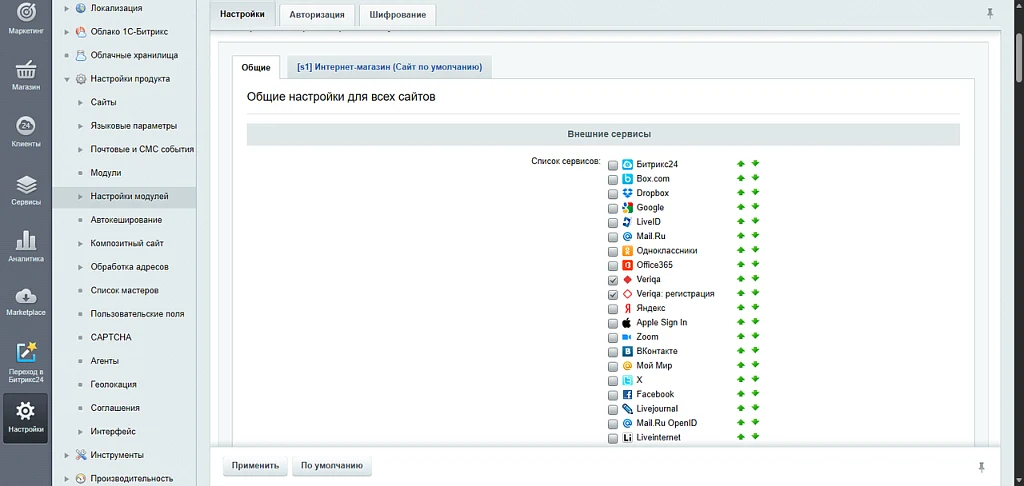Enable the Яндекс service checkbox
Screen dimensions: 1024x486
coord(613,308)
